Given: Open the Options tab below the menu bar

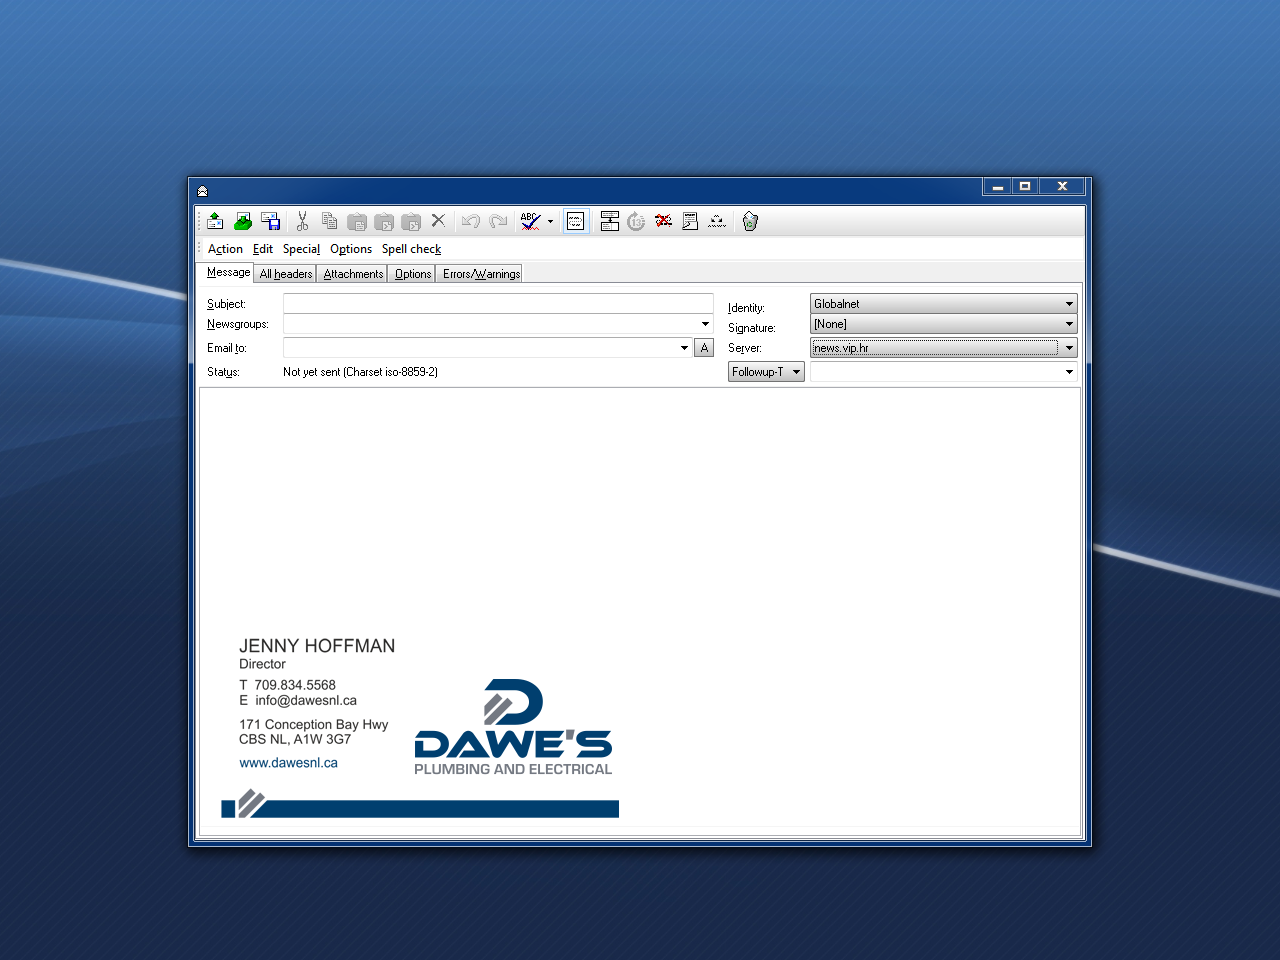Looking at the screenshot, I should coord(413,274).
